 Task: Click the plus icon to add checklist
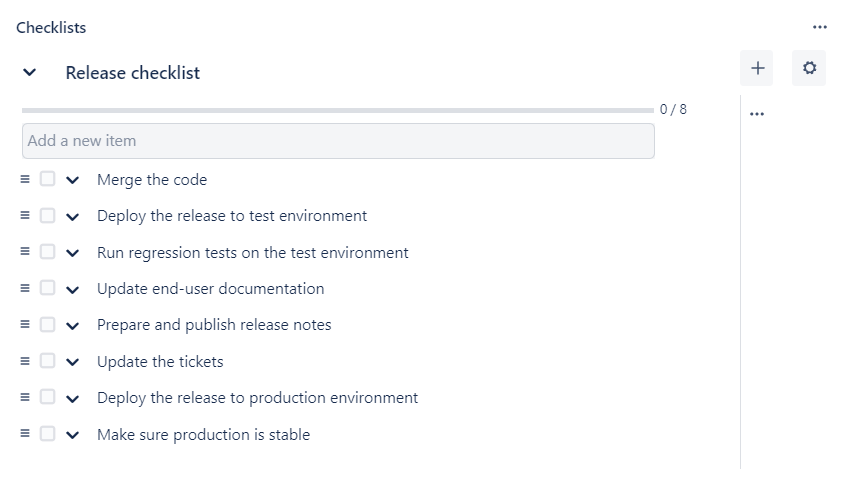tap(757, 69)
